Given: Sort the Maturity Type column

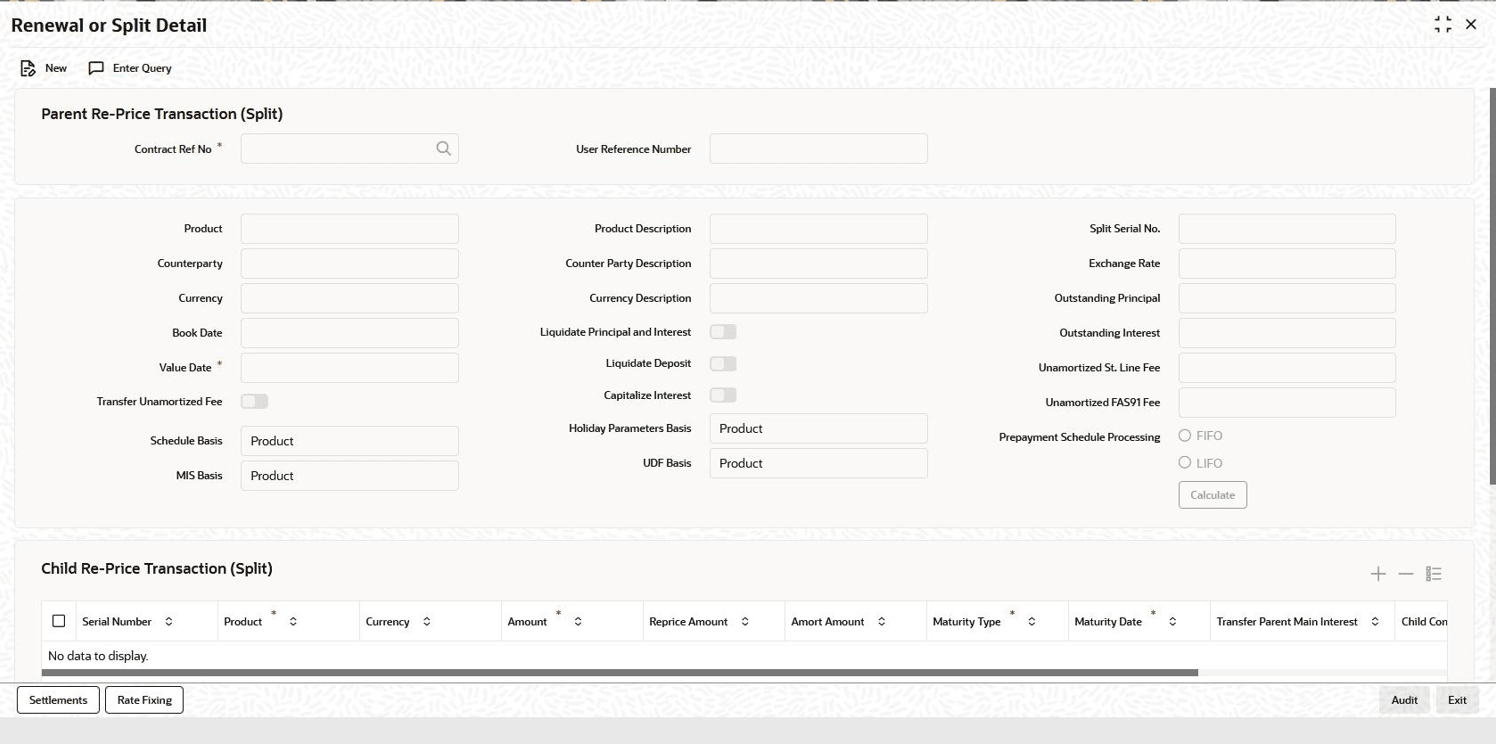Looking at the screenshot, I should coord(1032,622).
